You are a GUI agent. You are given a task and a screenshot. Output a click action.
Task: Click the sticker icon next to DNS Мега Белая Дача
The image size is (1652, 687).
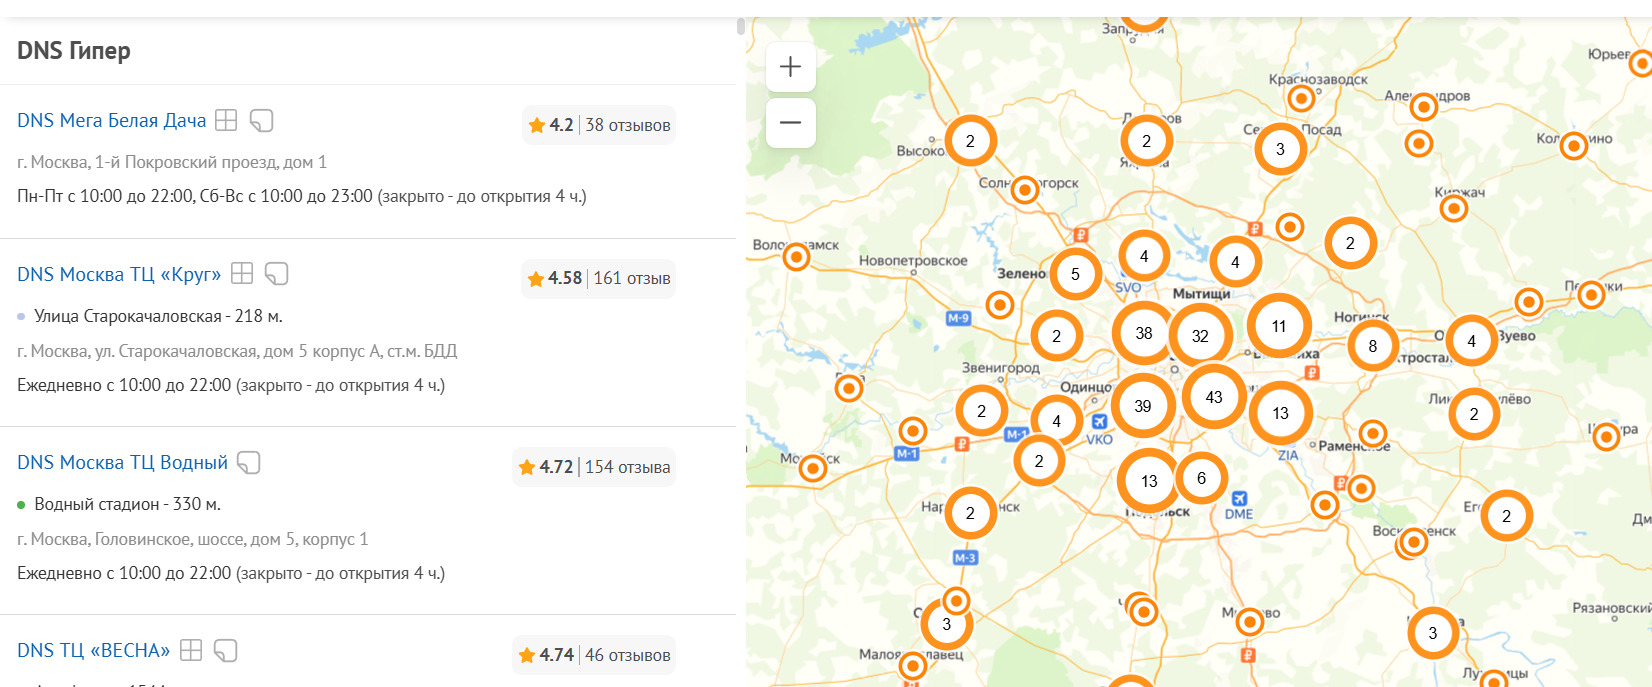click(x=261, y=120)
